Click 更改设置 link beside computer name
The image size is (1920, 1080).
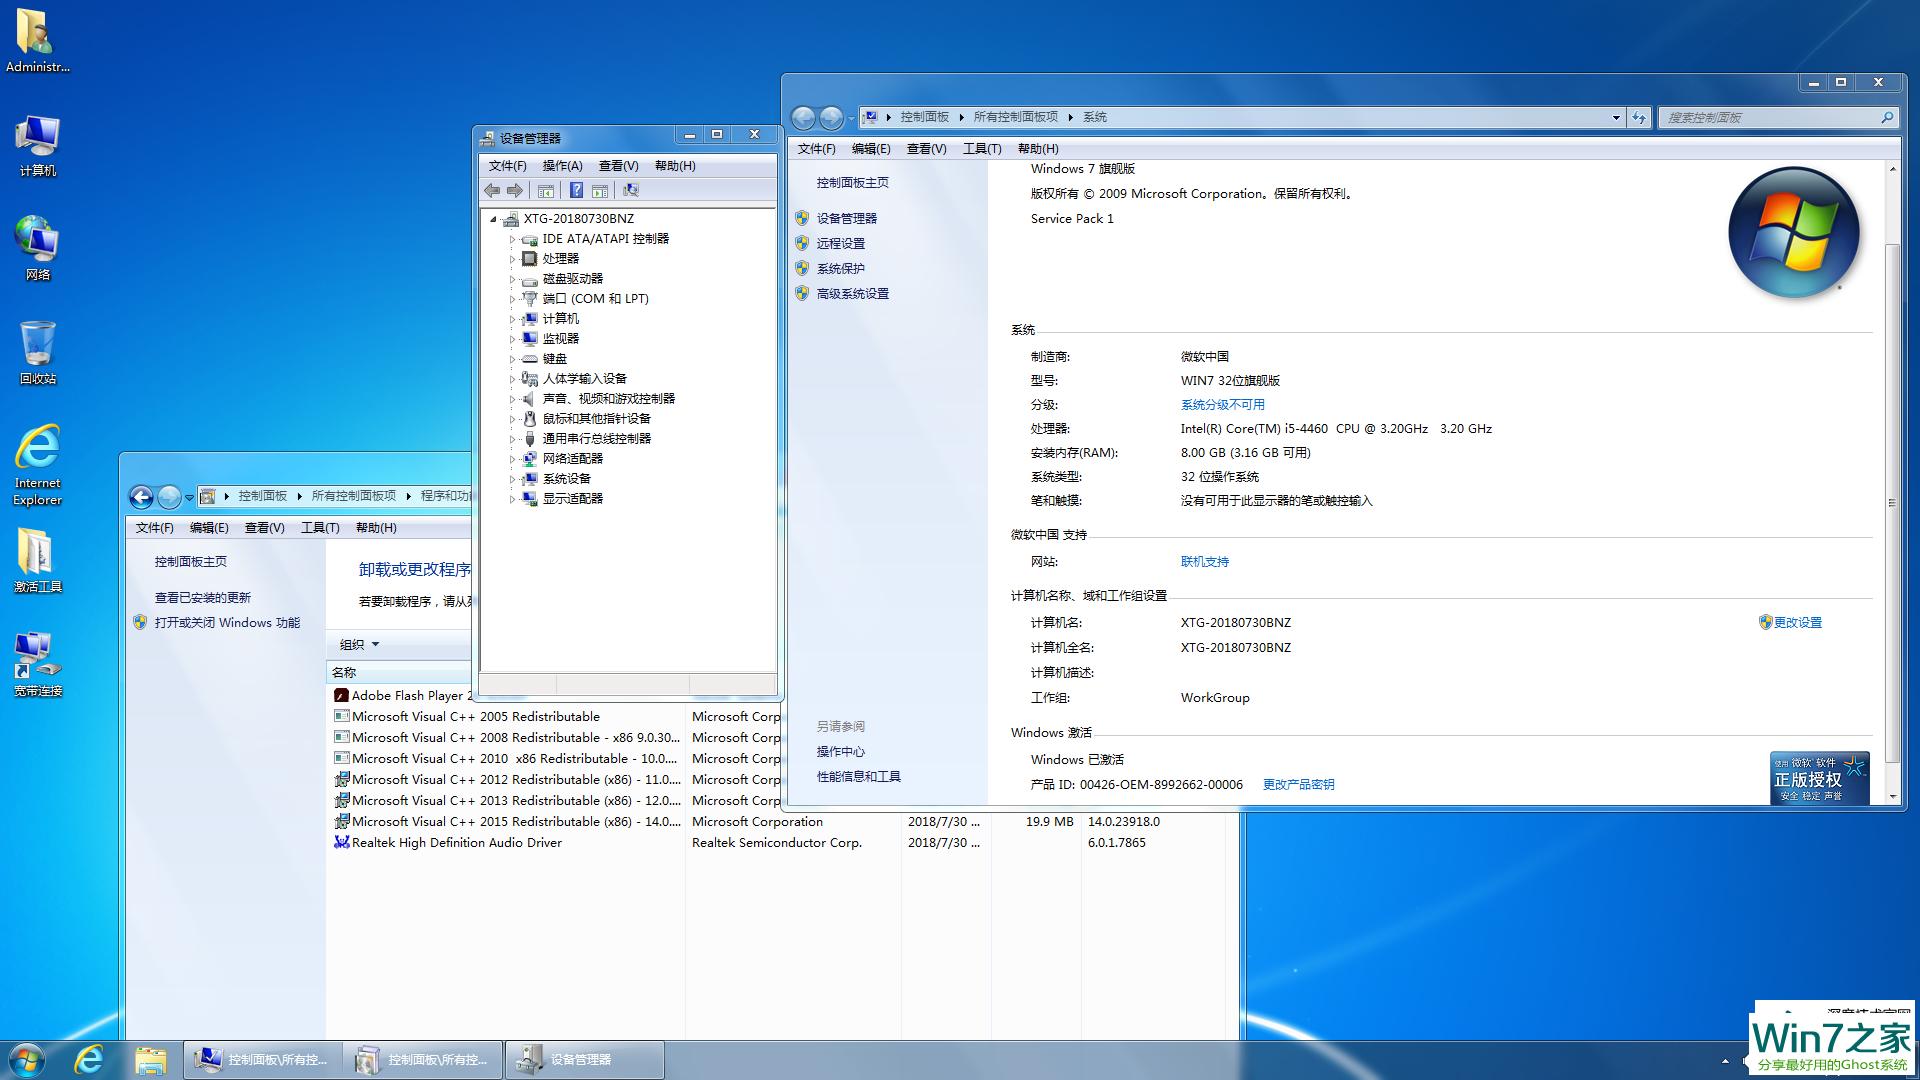click(x=1797, y=622)
